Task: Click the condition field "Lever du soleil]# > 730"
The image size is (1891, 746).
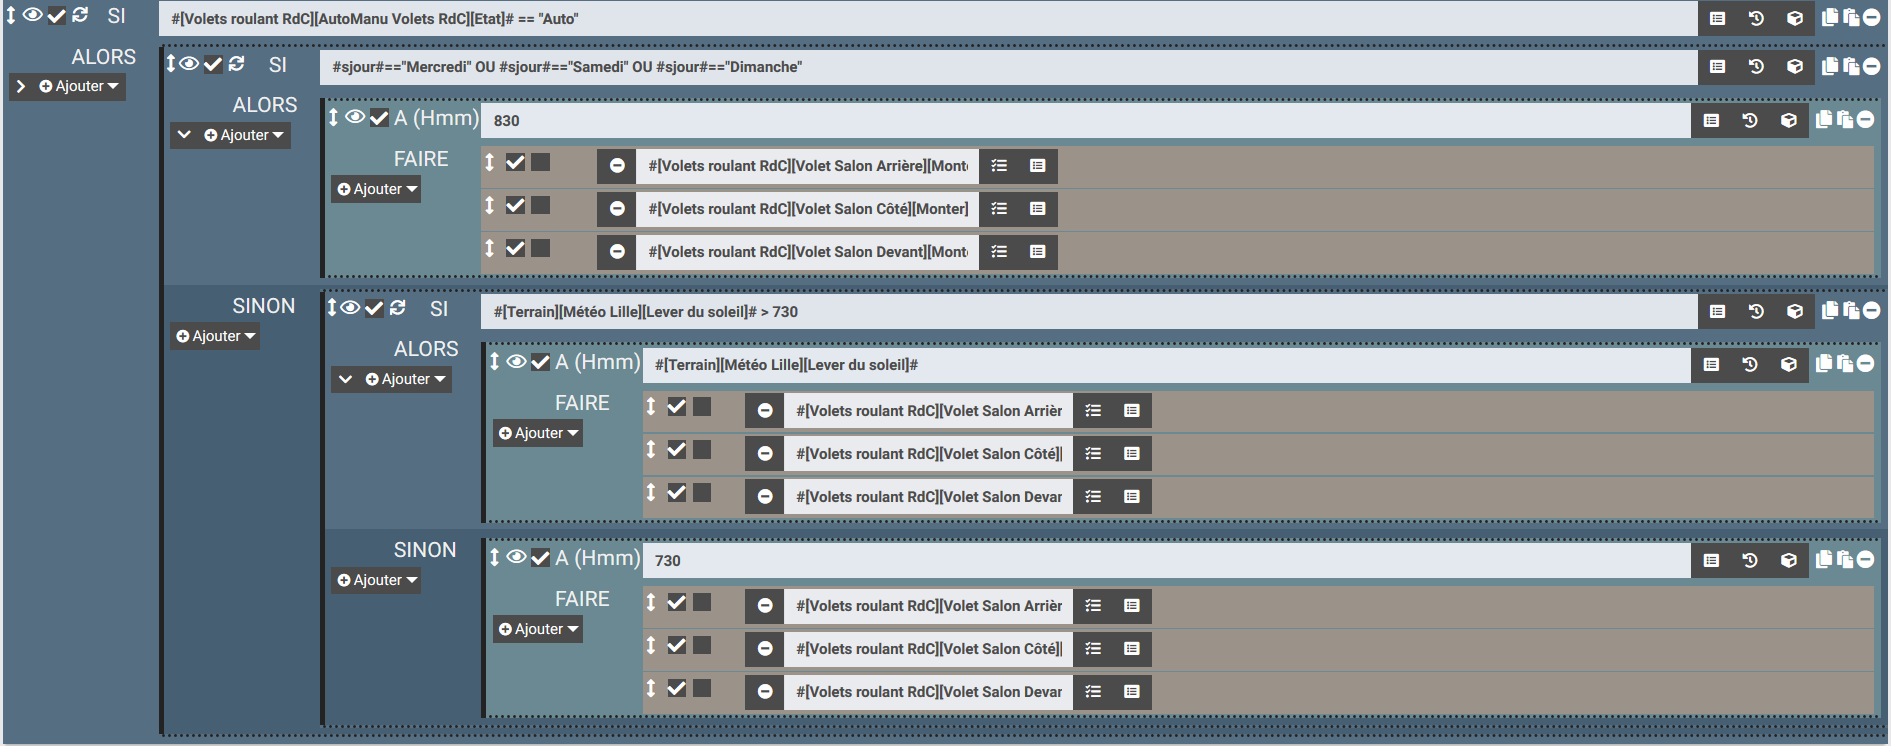Action: (x=1089, y=312)
